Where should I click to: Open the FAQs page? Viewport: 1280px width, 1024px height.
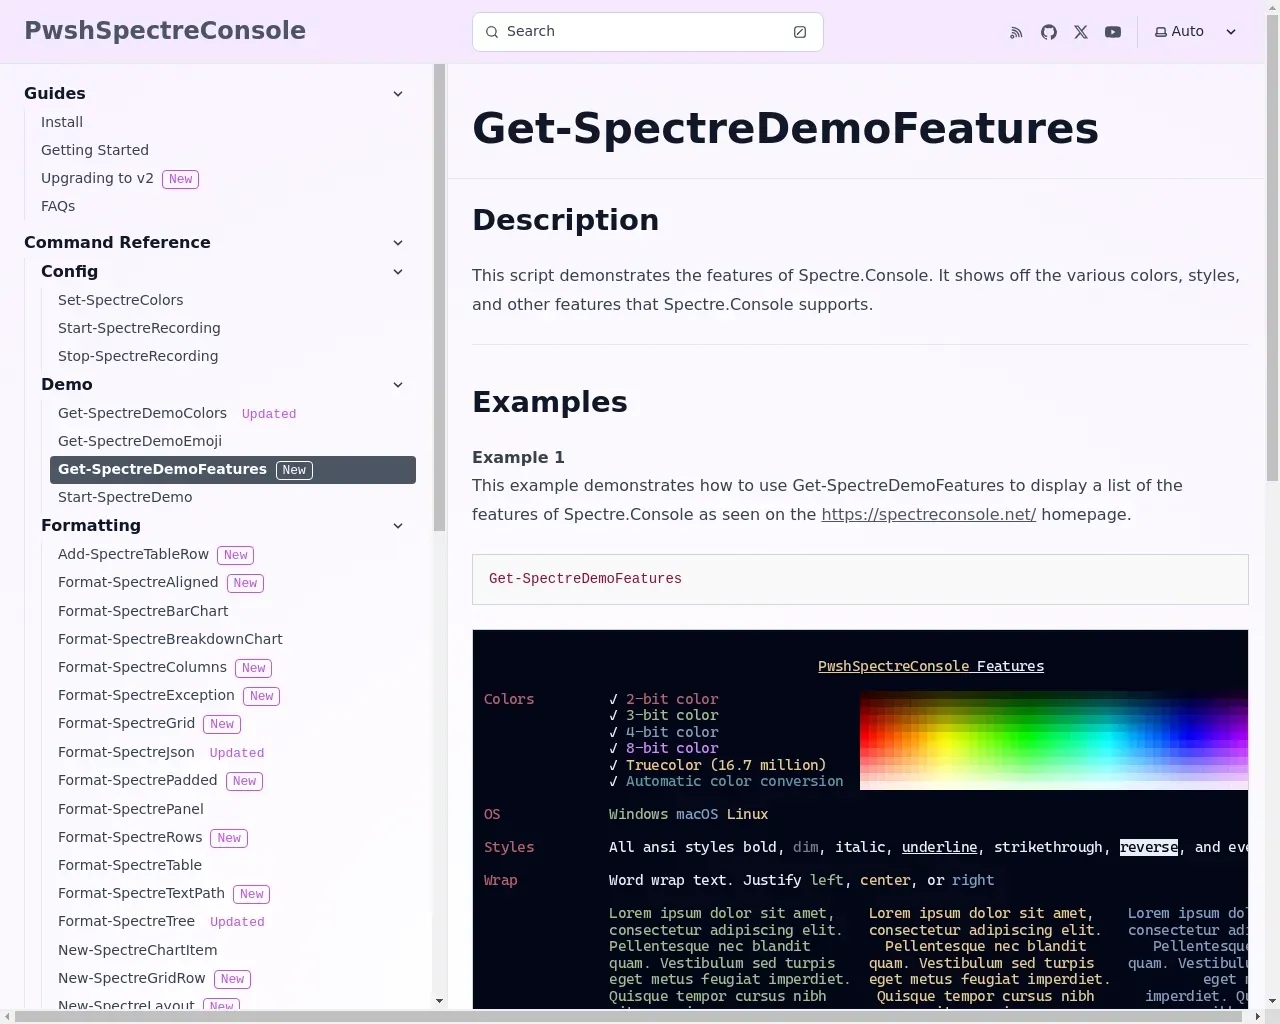(x=58, y=206)
